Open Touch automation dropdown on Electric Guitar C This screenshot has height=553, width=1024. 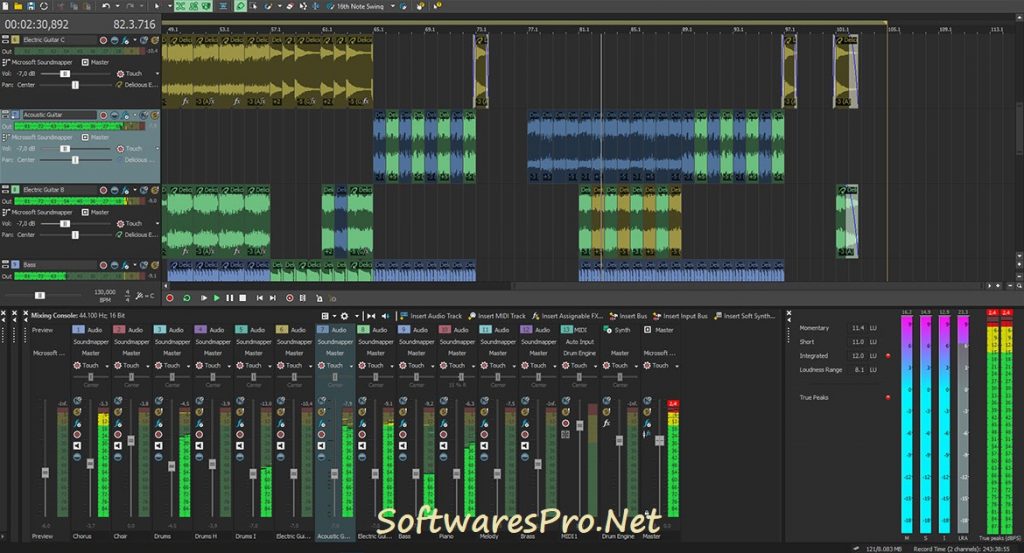pyautogui.click(x=157, y=74)
